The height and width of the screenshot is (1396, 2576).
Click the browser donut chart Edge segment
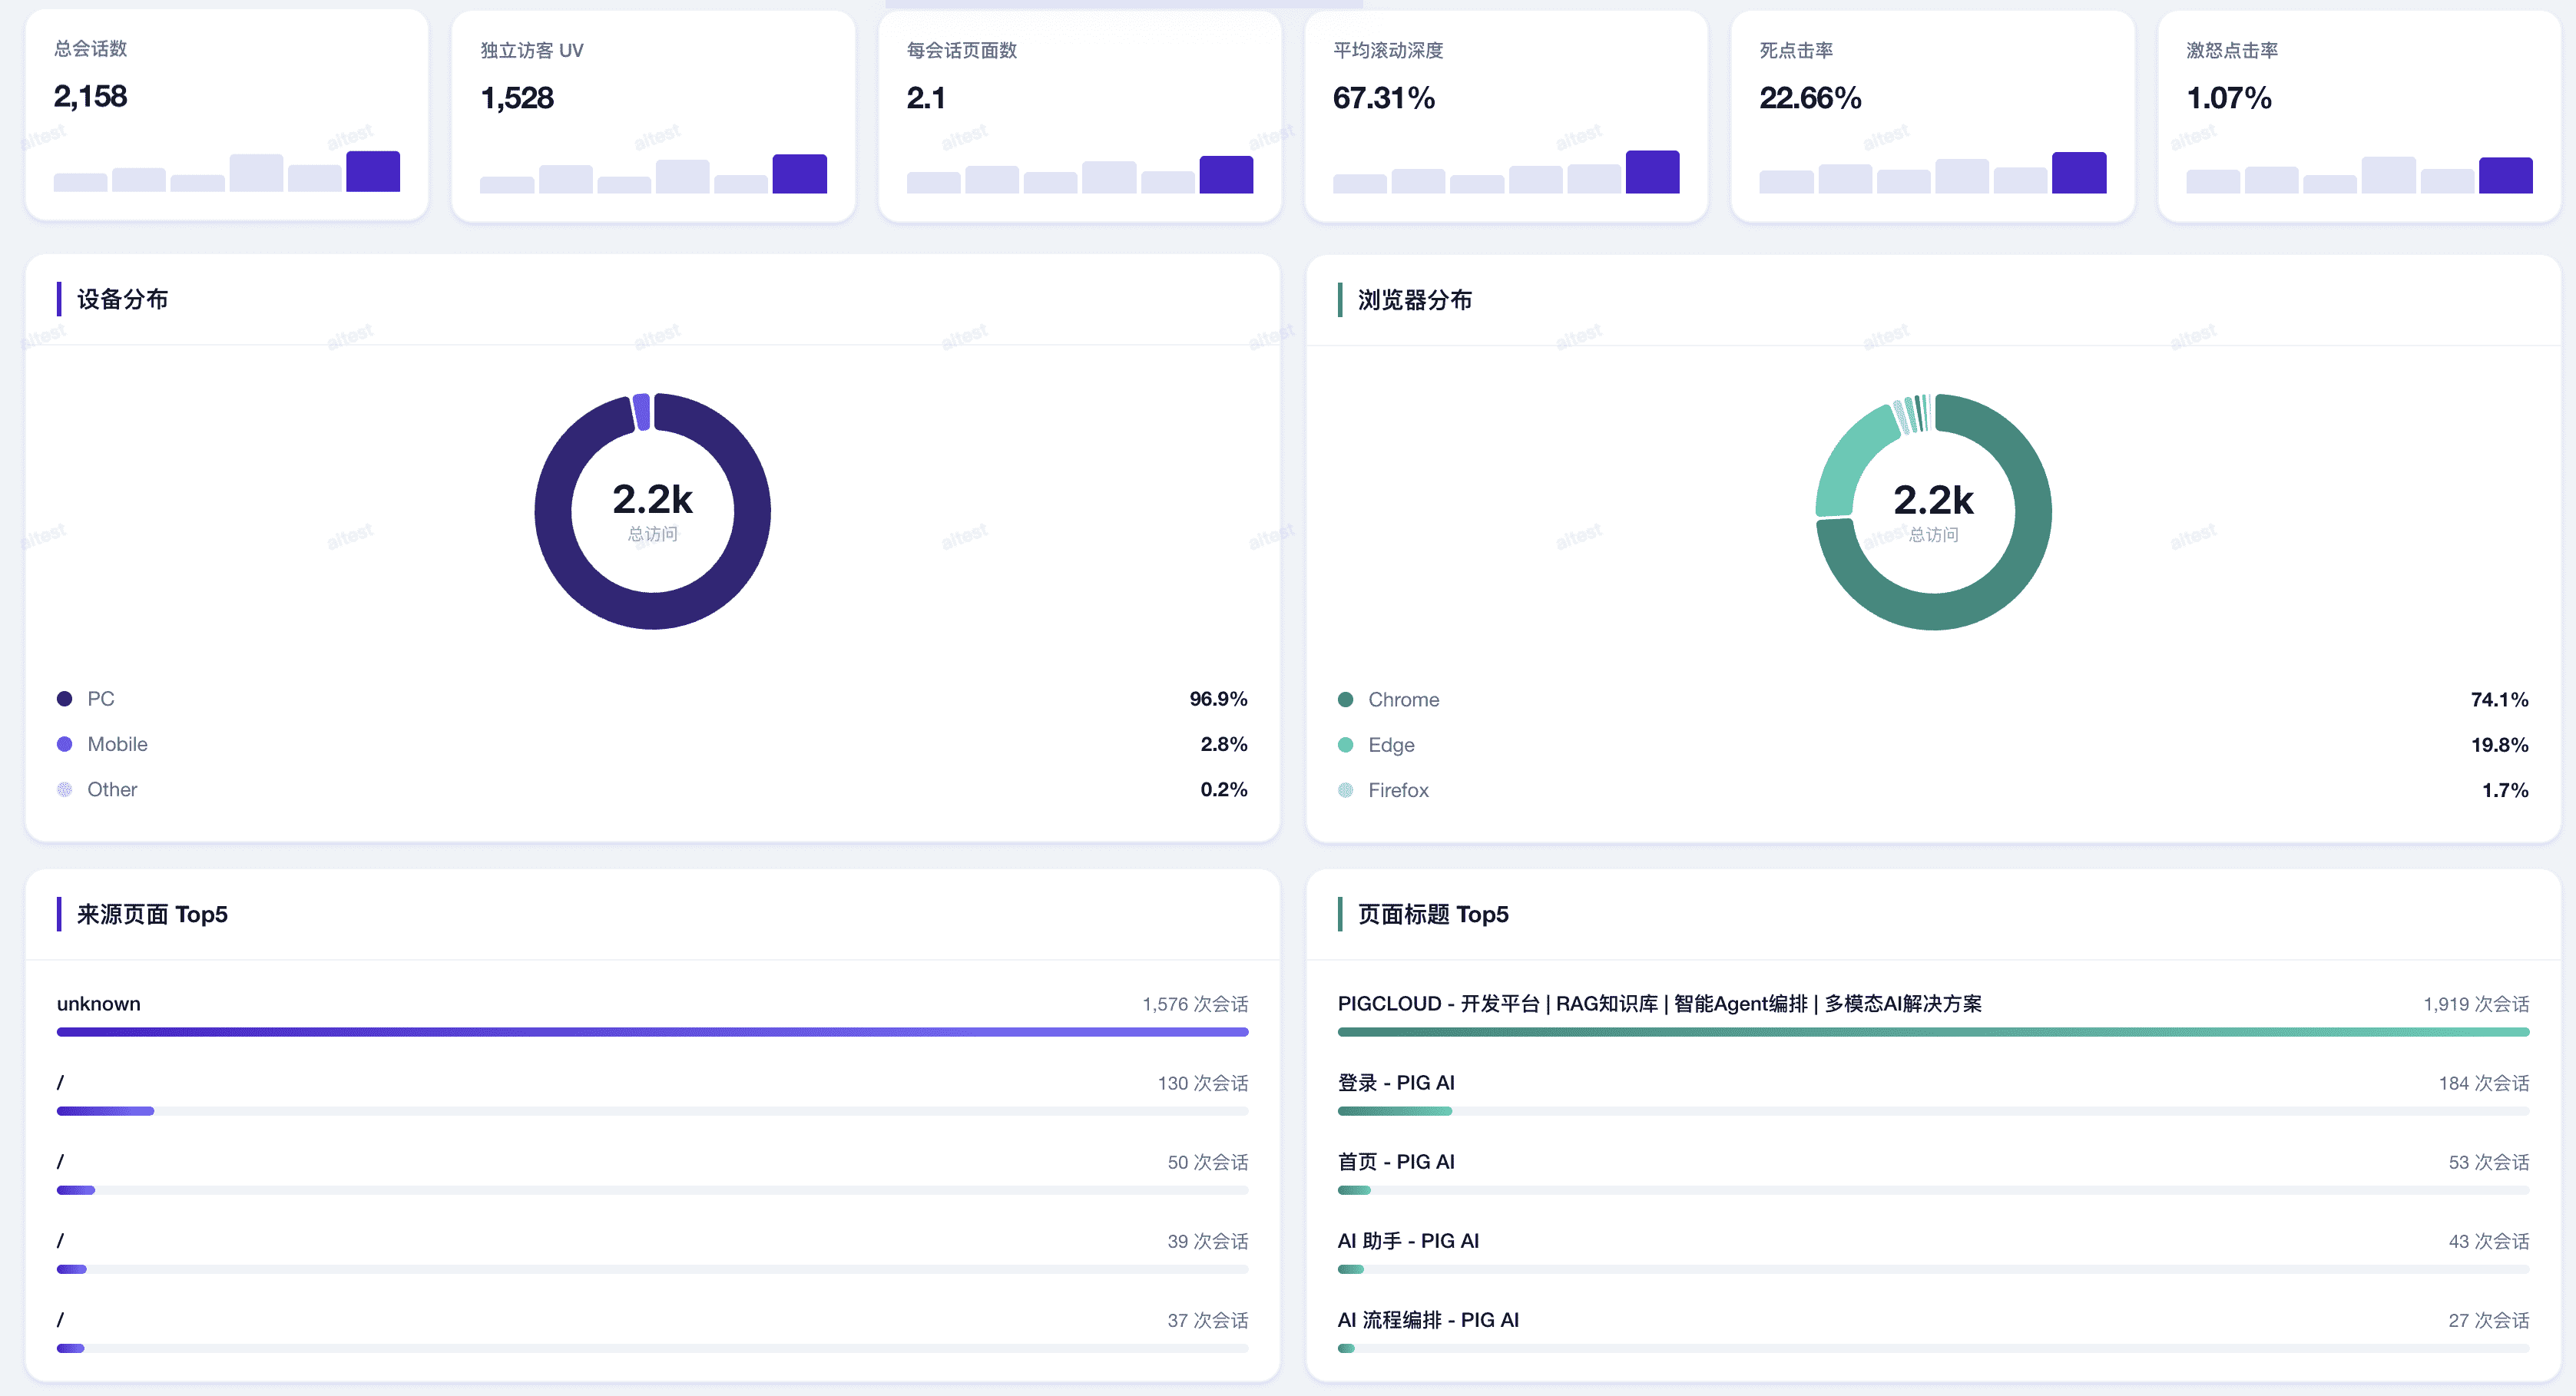coord(1850,457)
